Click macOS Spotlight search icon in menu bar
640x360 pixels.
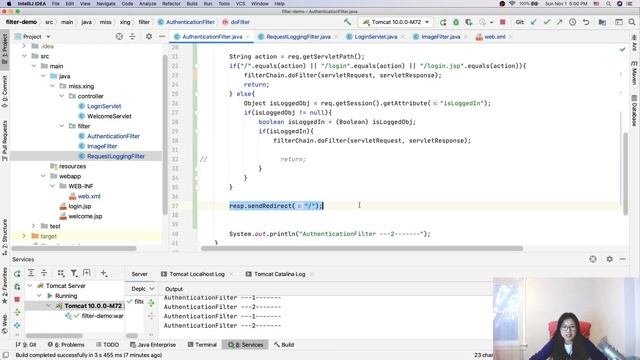click(x=608, y=4)
